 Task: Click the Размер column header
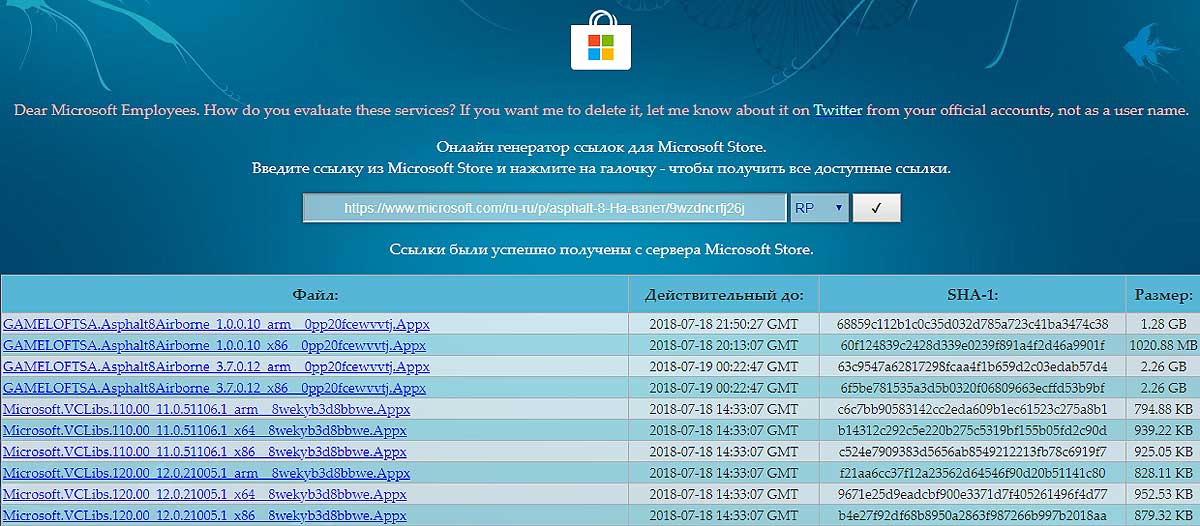pyautogui.click(x=1163, y=295)
